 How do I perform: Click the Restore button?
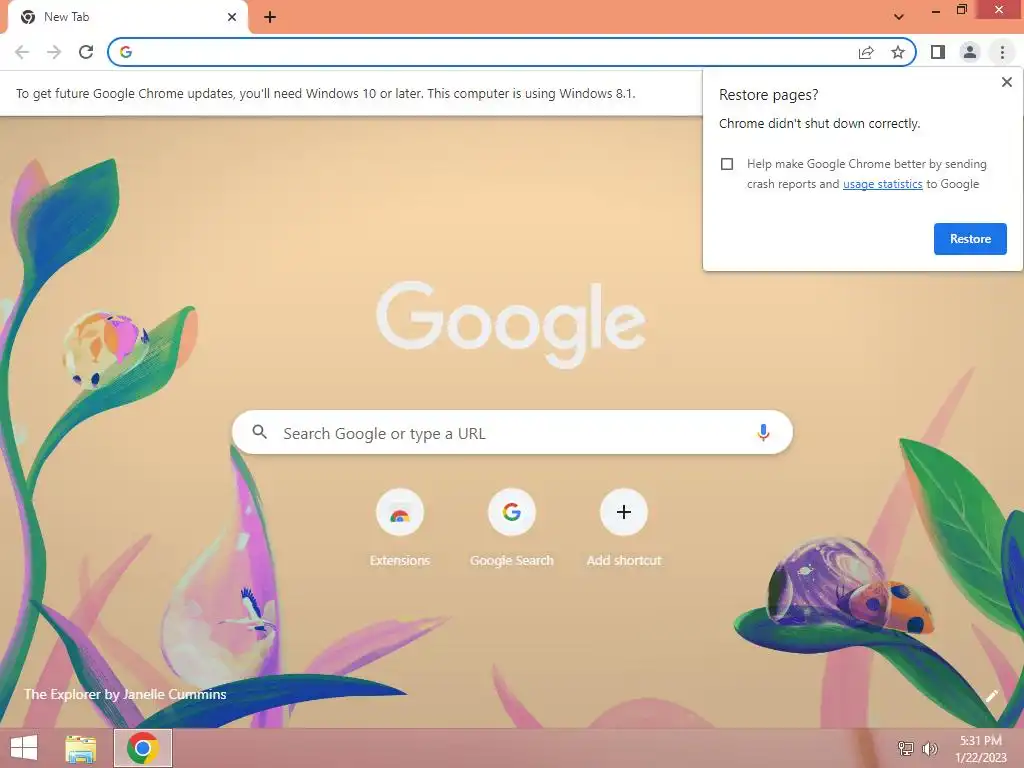point(970,239)
